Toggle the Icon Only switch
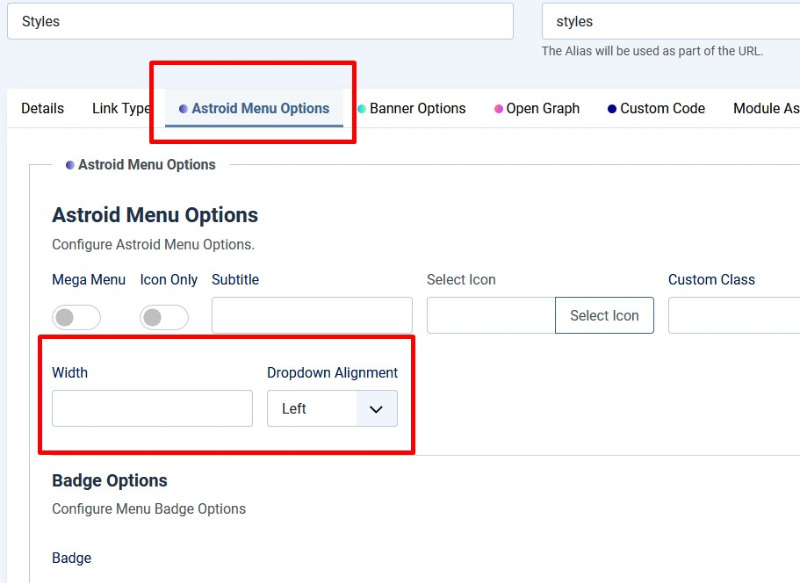800x583 pixels. click(164, 318)
